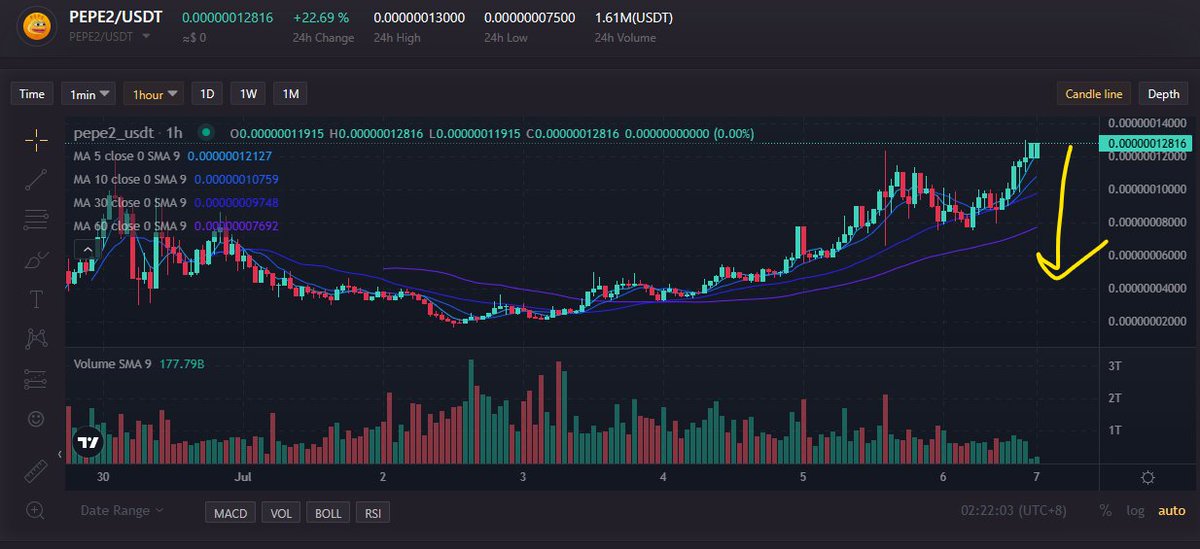The height and width of the screenshot is (549, 1200).
Task: Switch to Depth chart view
Action: [x=1163, y=94]
